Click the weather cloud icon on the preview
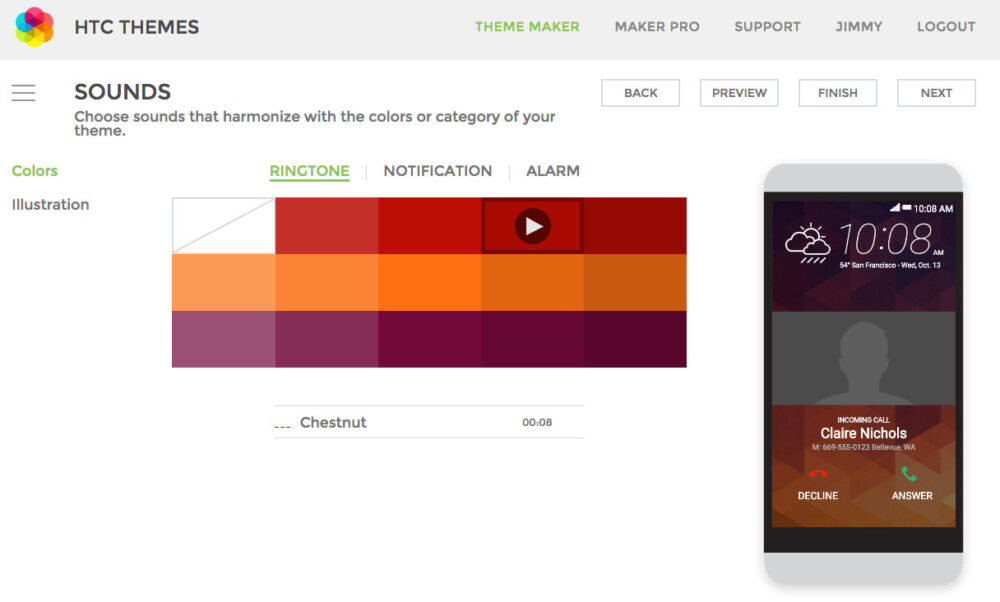Screen dimensions: 1000x602 pyautogui.click(x=808, y=240)
